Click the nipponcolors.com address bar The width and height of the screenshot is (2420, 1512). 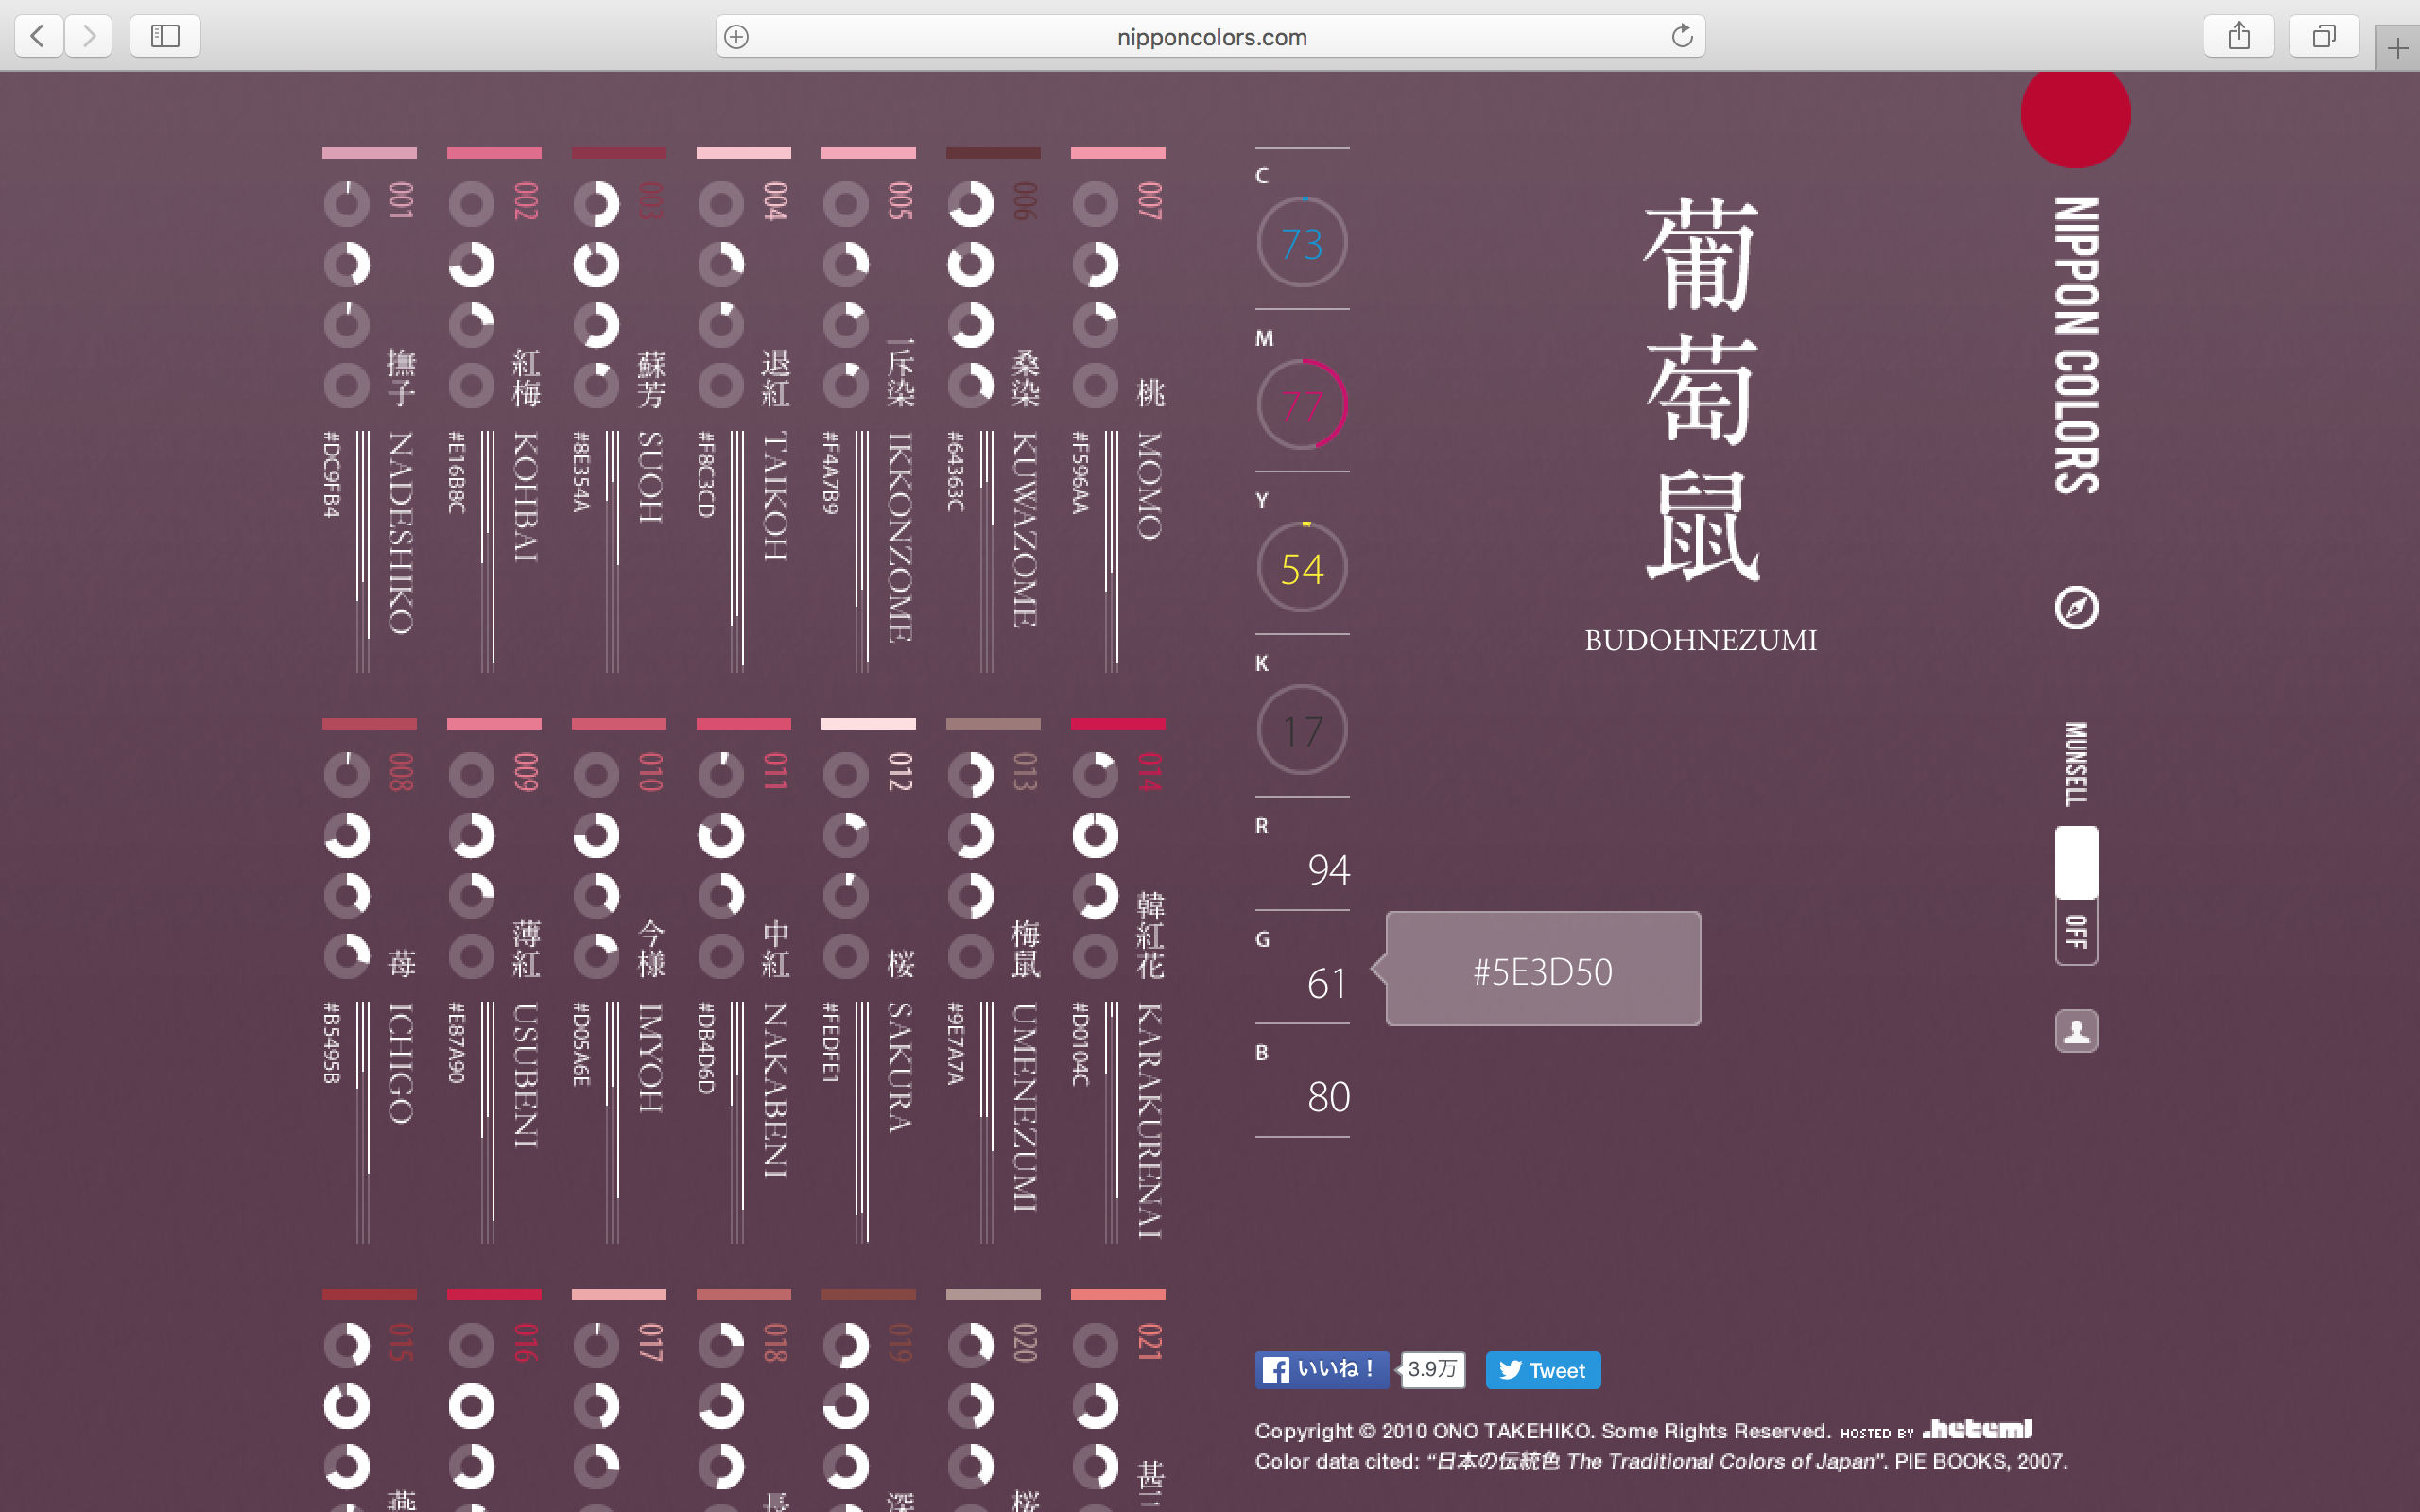click(x=1210, y=36)
